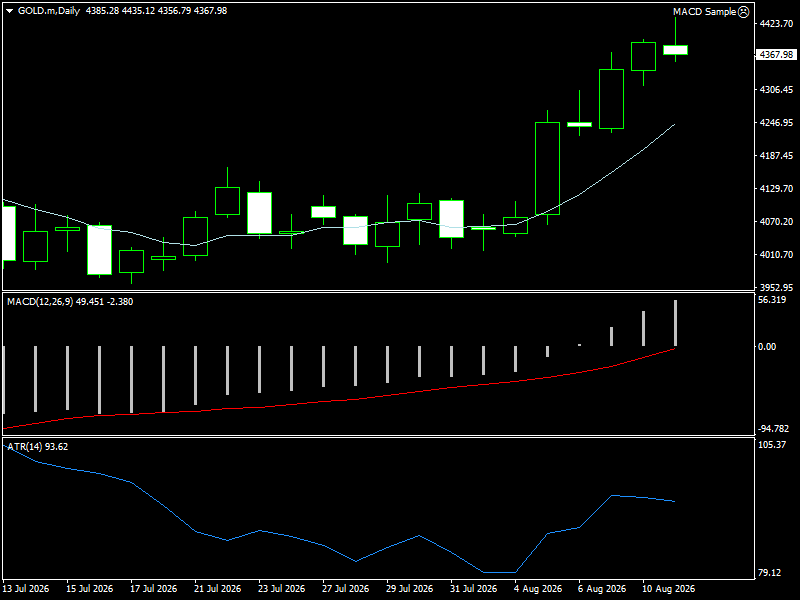Click the 4010.70 price scale label
Screen dimensions: 800x600
pyautogui.click(x=776, y=255)
